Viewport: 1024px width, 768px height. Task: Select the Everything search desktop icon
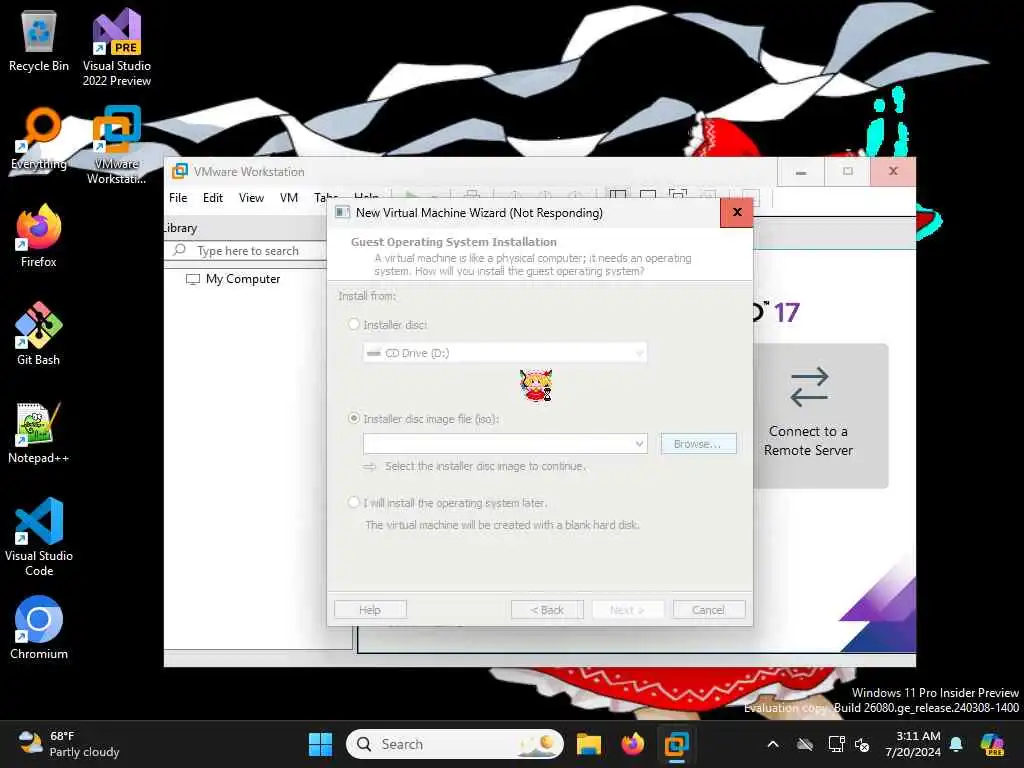point(39,138)
